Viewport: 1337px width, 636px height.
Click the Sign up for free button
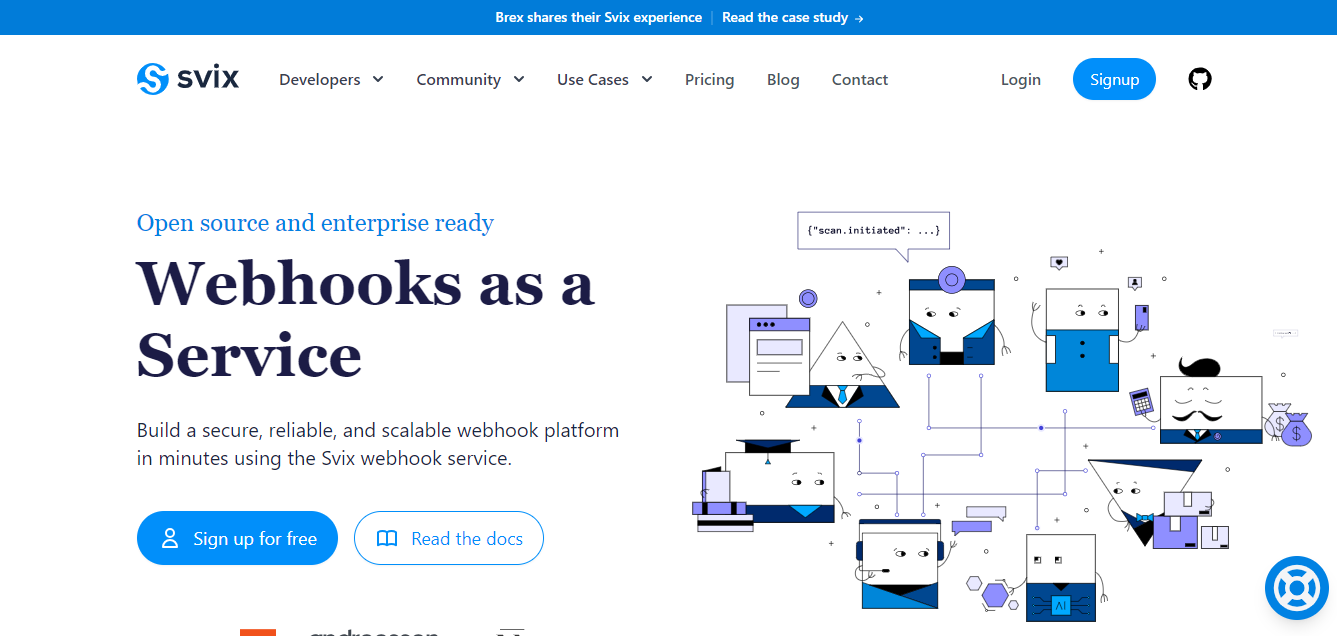pos(237,538)
